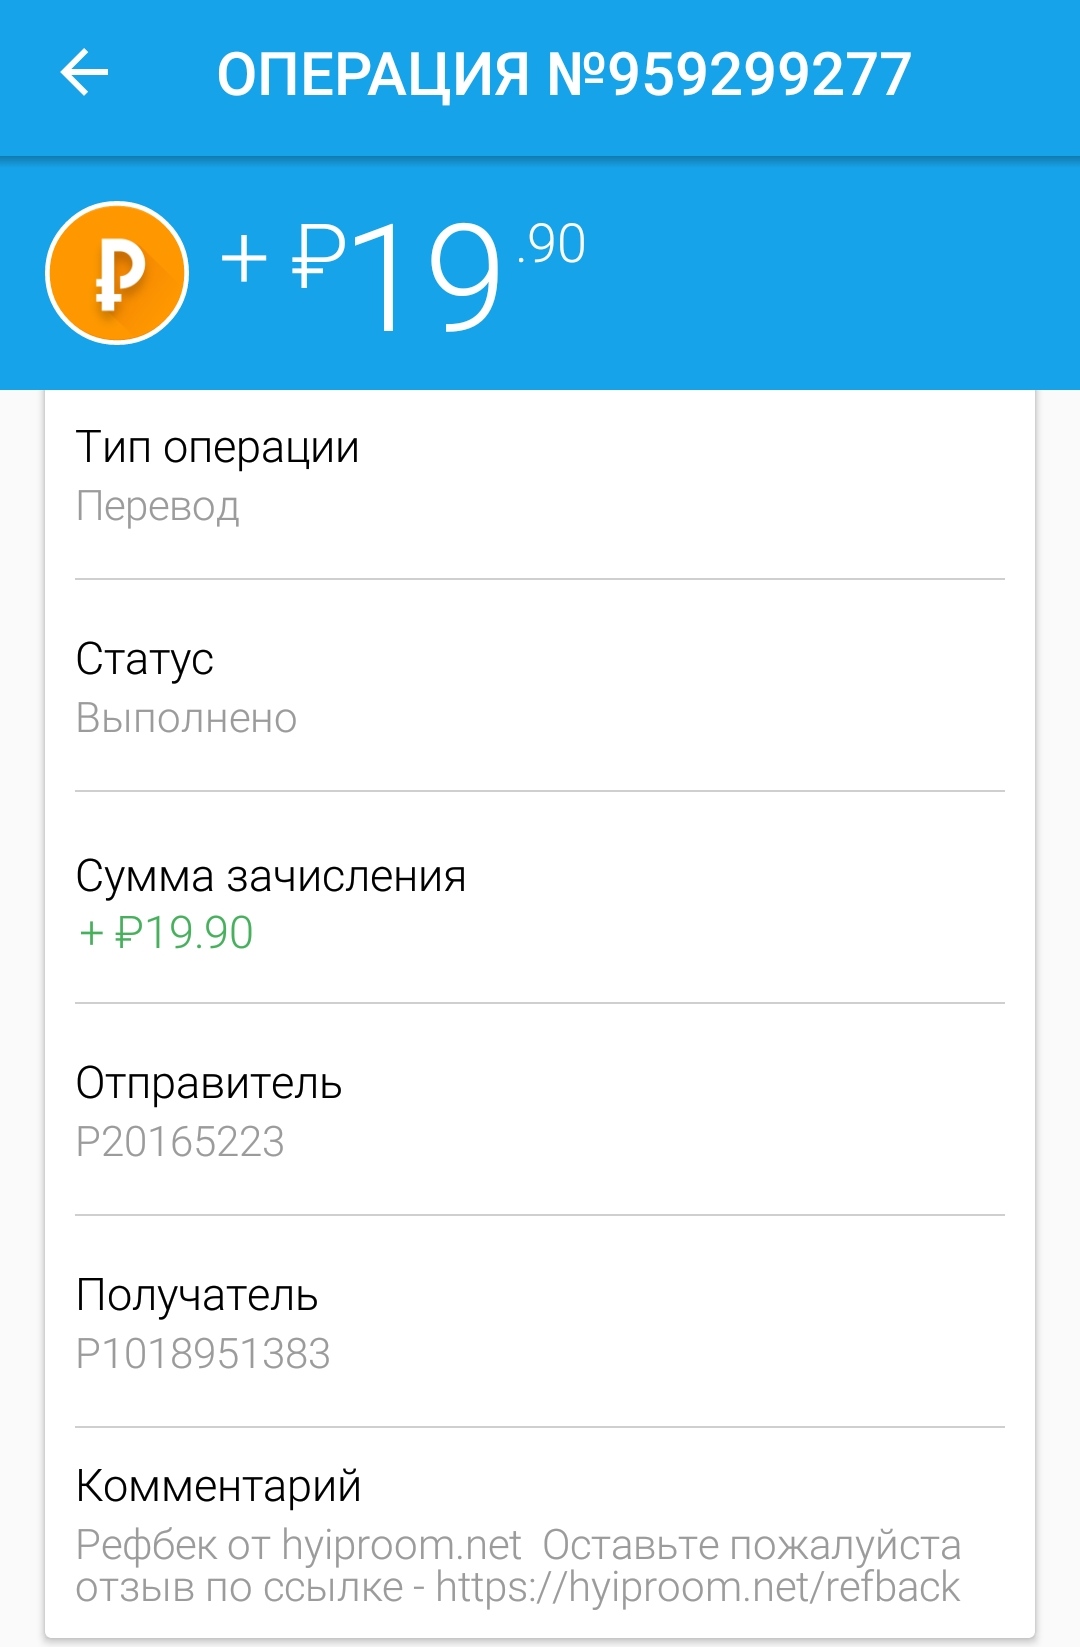Tap the green +₽19.90 credited amount

click(166, 933)
